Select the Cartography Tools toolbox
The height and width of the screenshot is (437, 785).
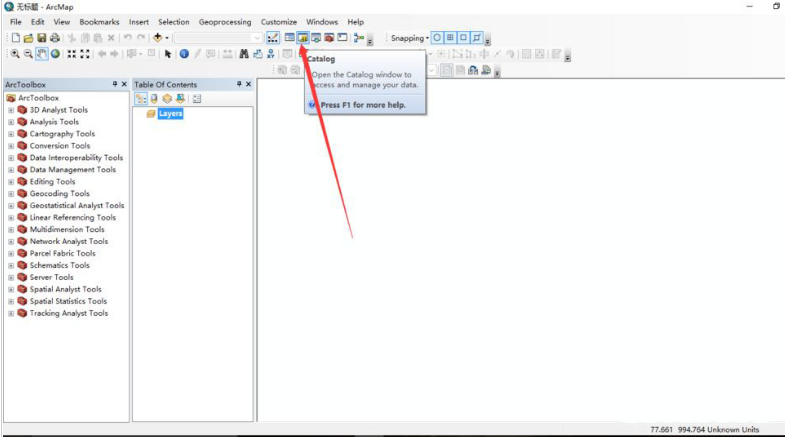coord(62,134)
